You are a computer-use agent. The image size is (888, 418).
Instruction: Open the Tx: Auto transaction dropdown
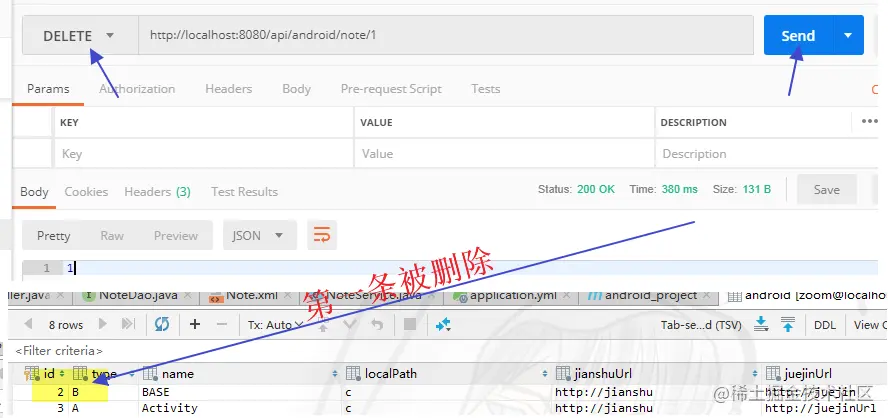point(275,325)
